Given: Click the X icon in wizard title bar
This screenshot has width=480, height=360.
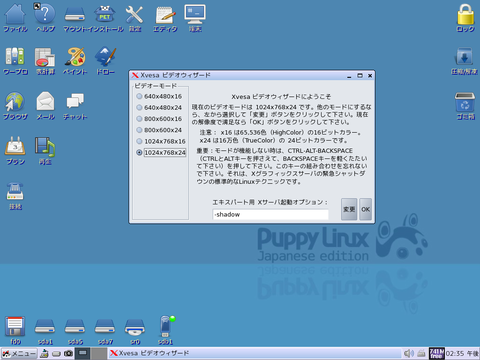Looking at the screenshot, I should [x=135, y=75].
